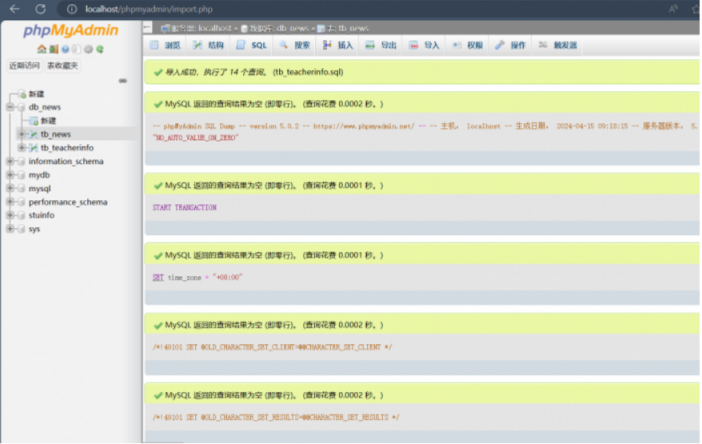Click the database icon beside performance_schema
Screen dimensions: 702x444
coord(21,202)
